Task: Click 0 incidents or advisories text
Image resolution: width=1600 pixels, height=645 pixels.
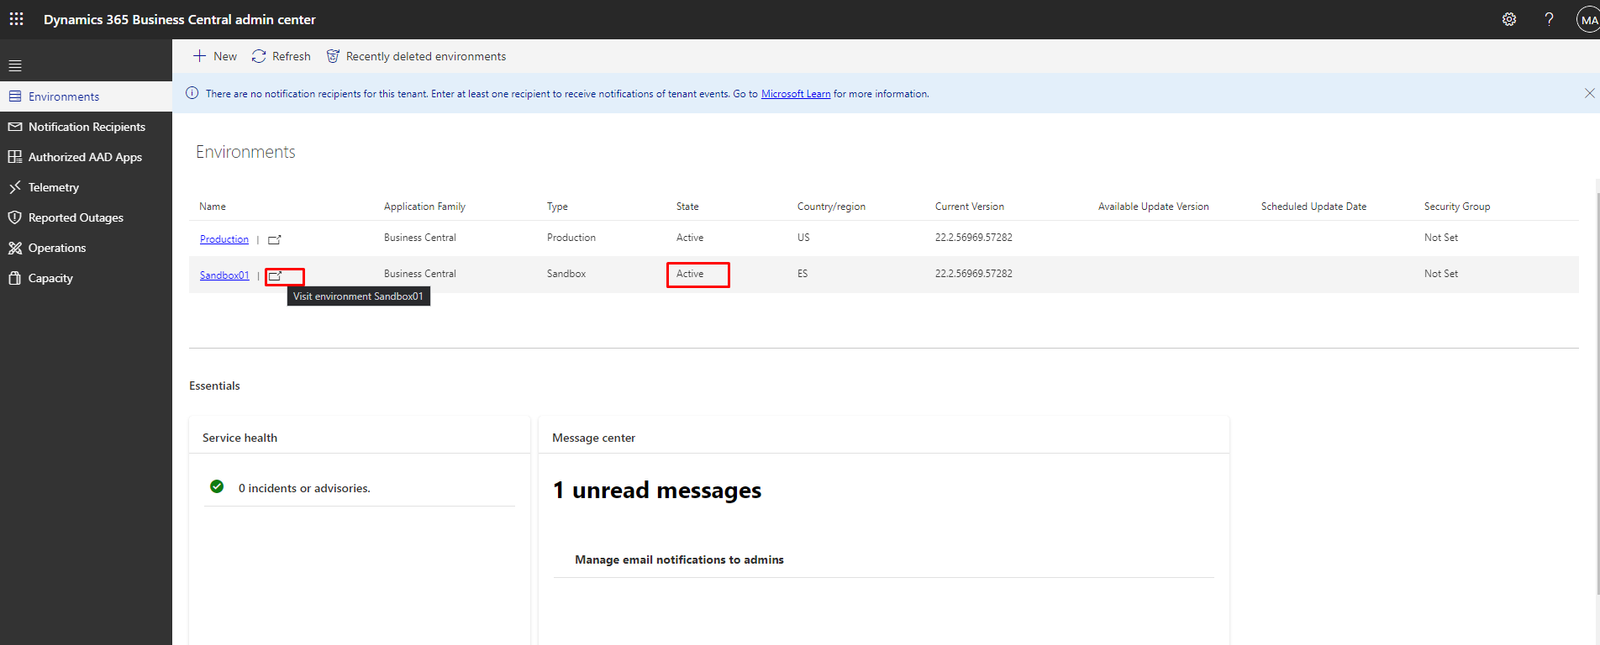Action: pyautogui.click(x=304, y=488)
